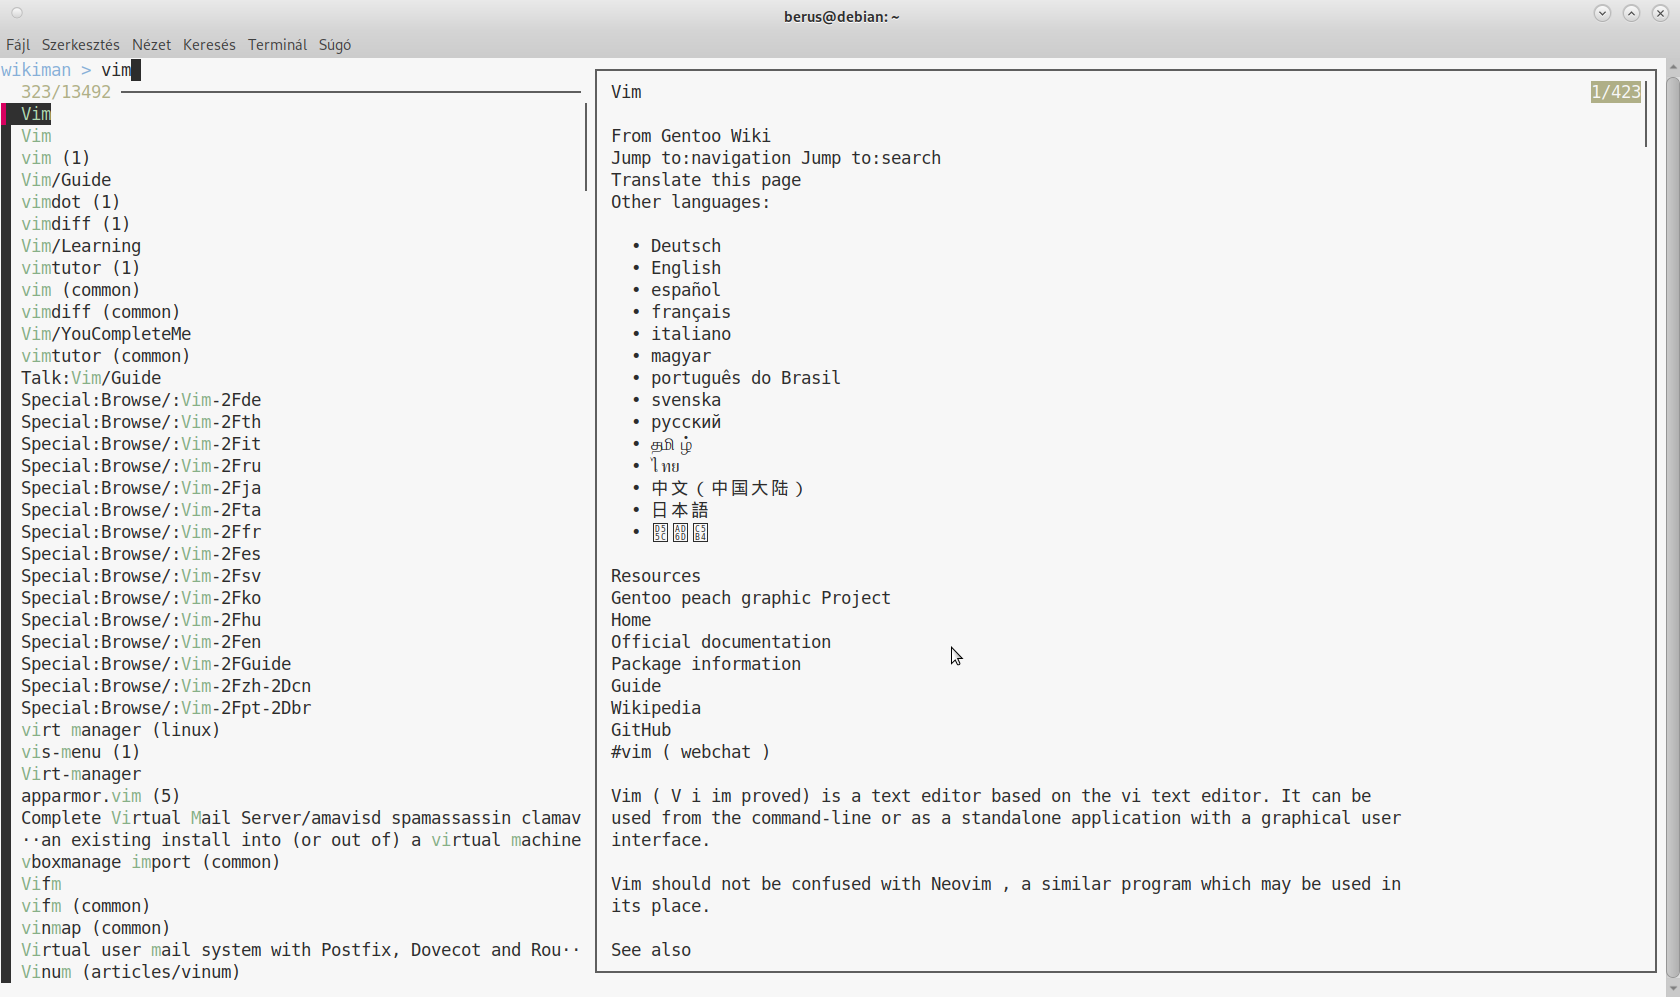Click 'GitHub' in preview resources

[x=641, y=730]
